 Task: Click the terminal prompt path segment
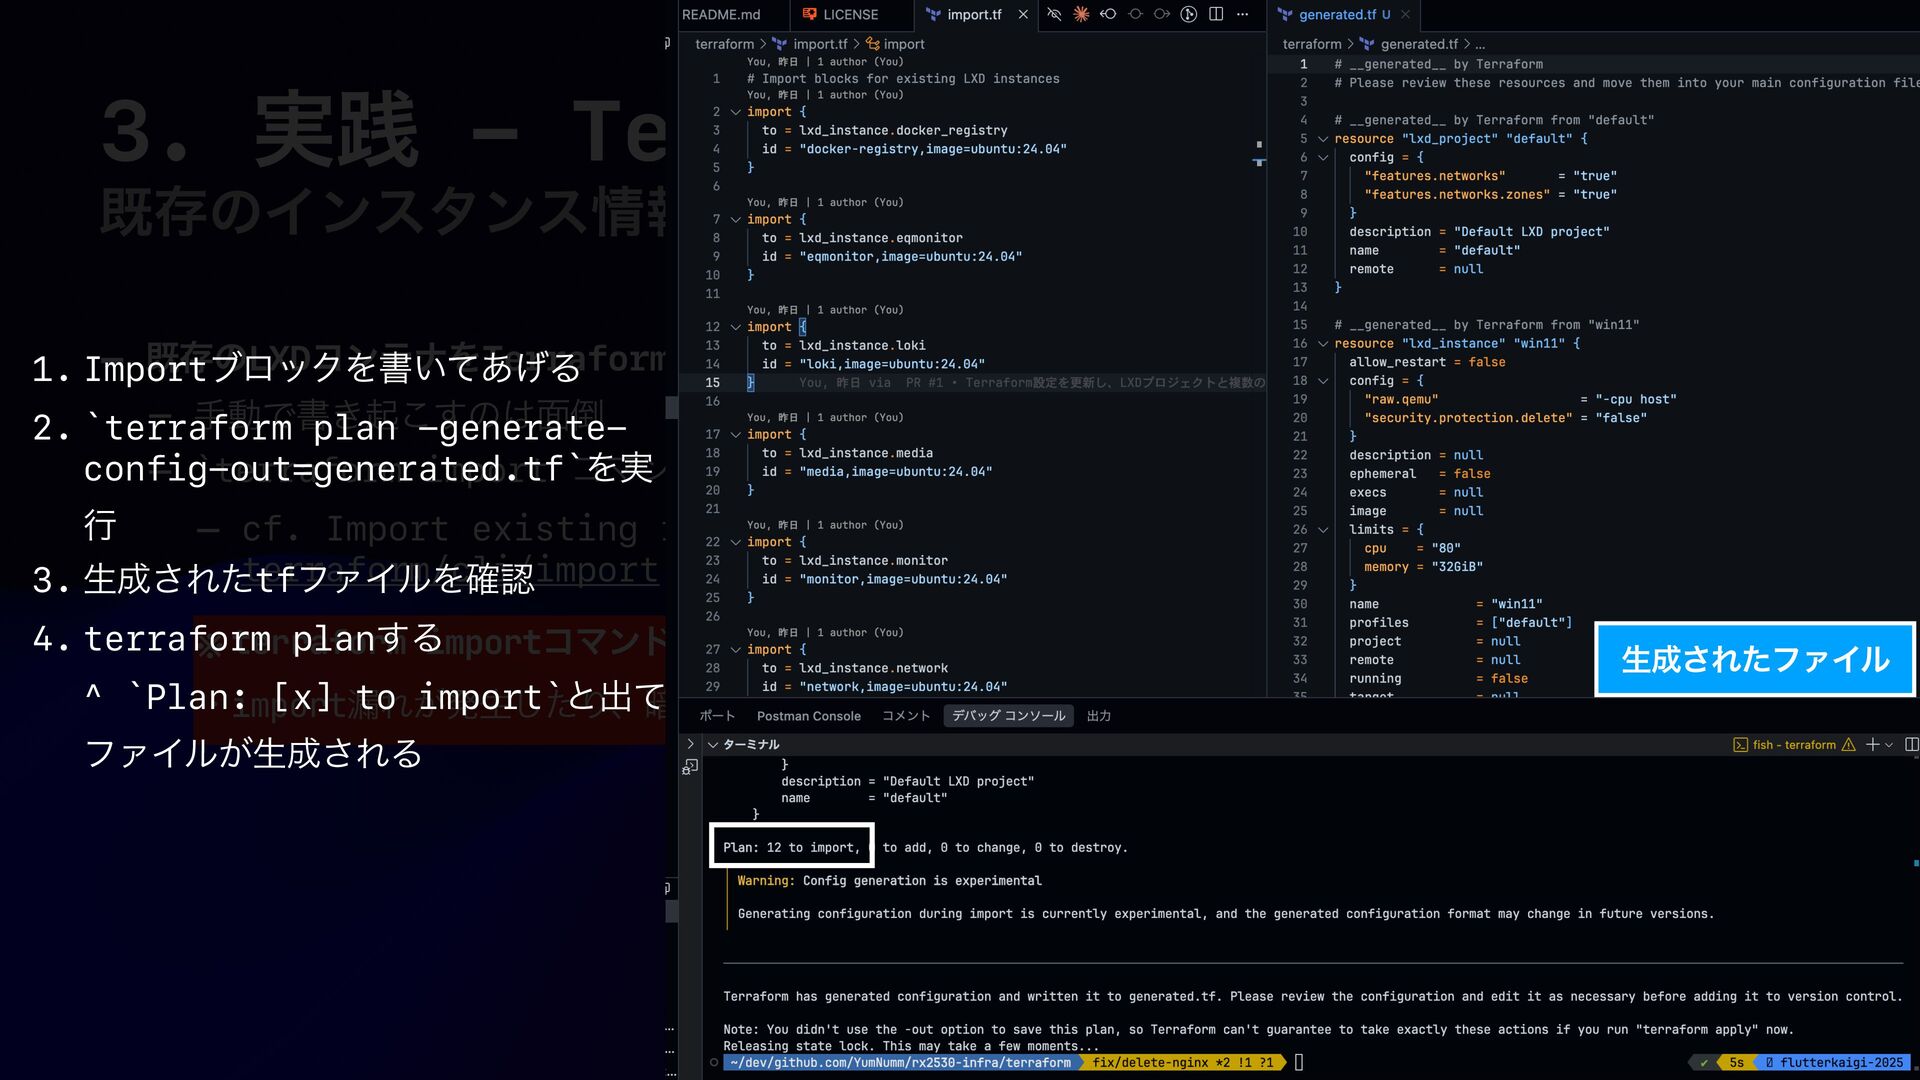[900, 1062]
